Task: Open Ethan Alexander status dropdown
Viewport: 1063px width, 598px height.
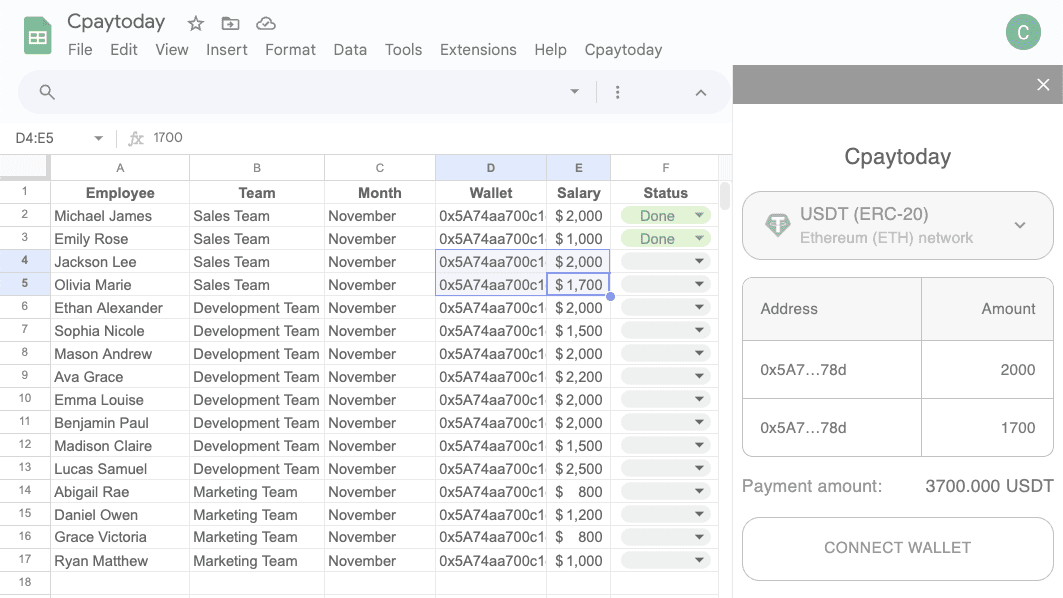Action: (x=665, y=308)
